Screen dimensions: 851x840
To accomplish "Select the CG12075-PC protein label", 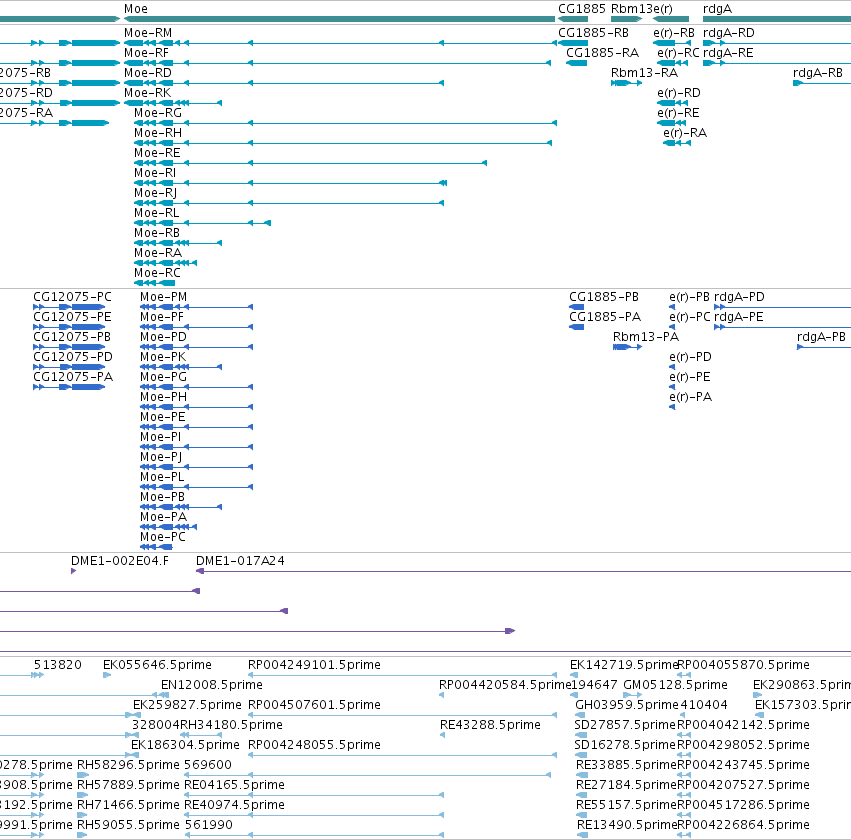I will (x=72, y=297).
